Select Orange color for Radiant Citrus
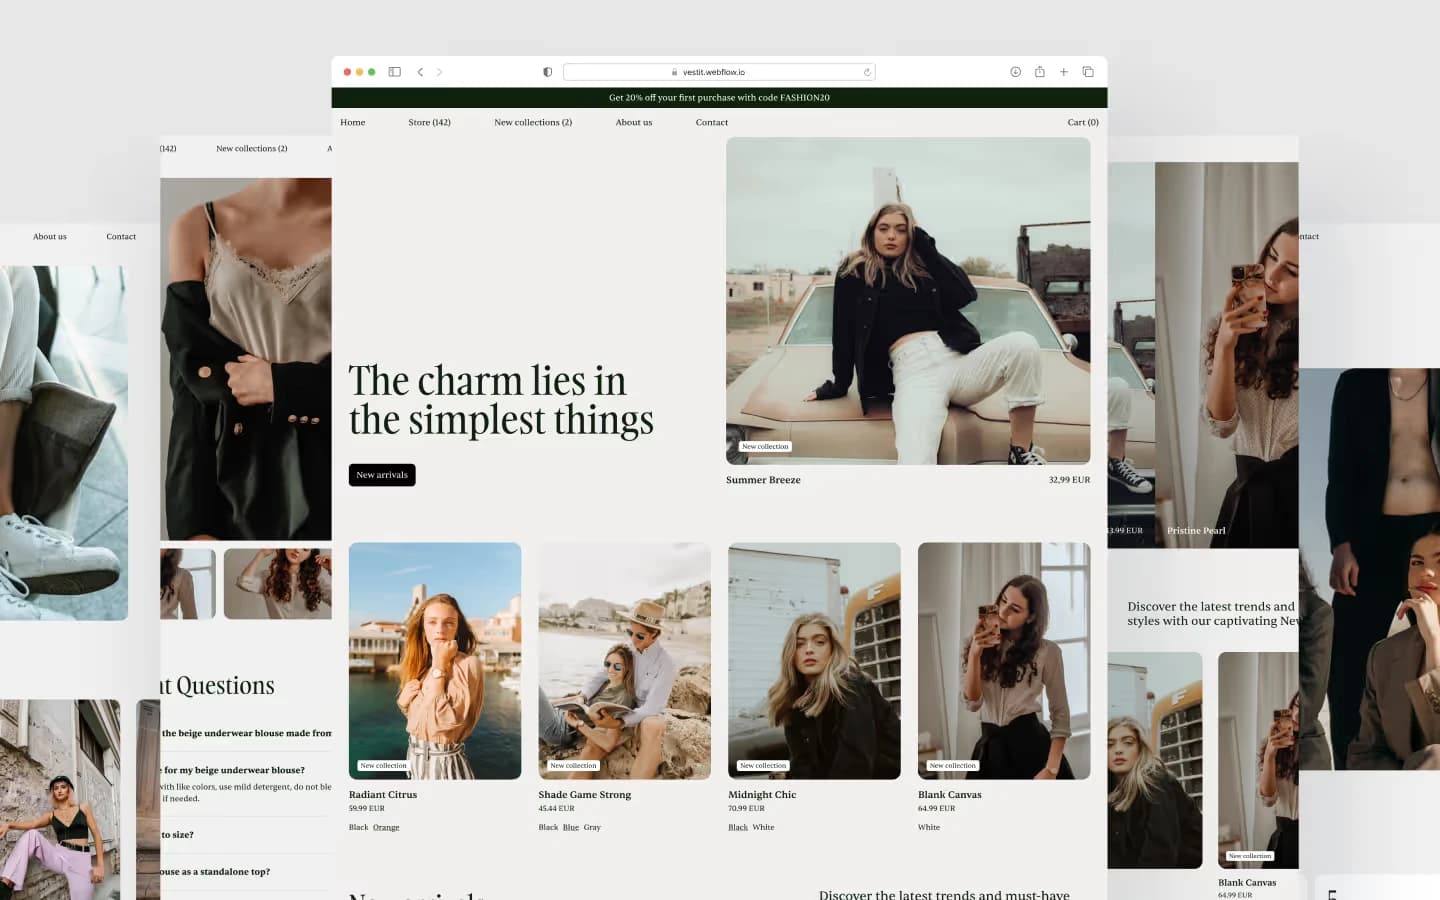This screenshot has height=900, width=1440. (386, 828)
